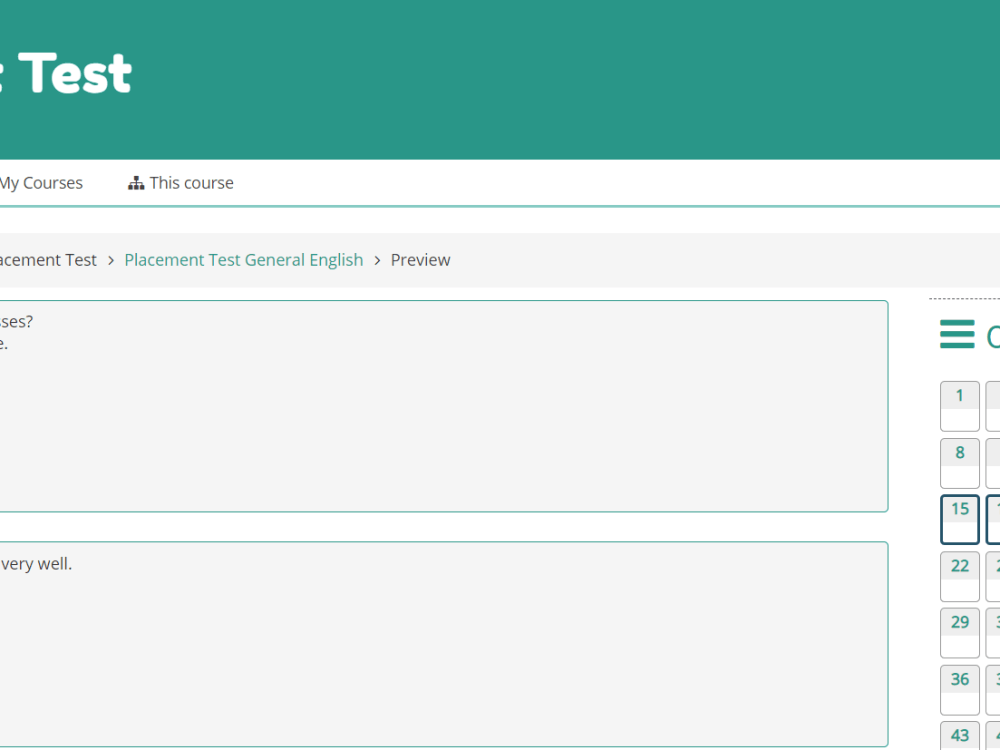
Task: Go to question 29 in quiz navigation
Action: [x=960, y=633]
